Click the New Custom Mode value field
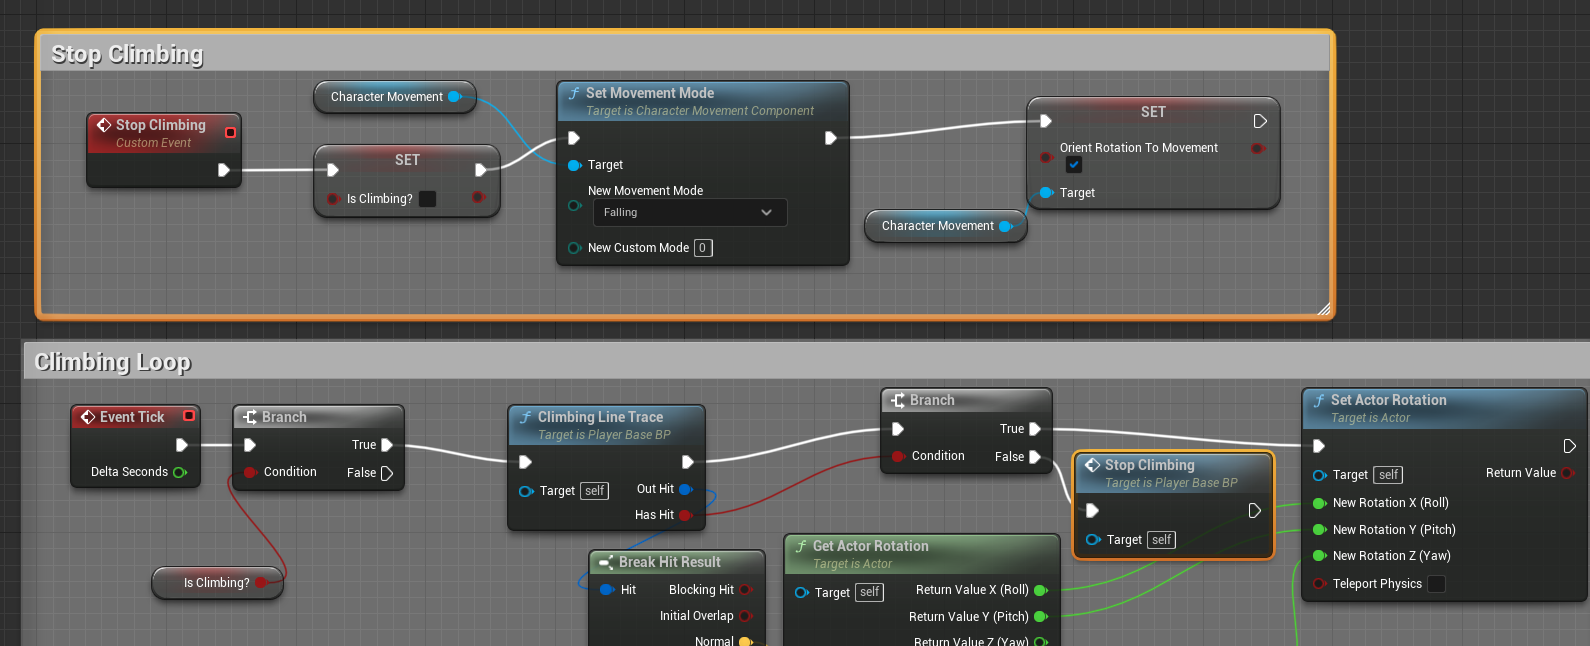Viewport: 1590px width, 646px height. coord(703,248)
